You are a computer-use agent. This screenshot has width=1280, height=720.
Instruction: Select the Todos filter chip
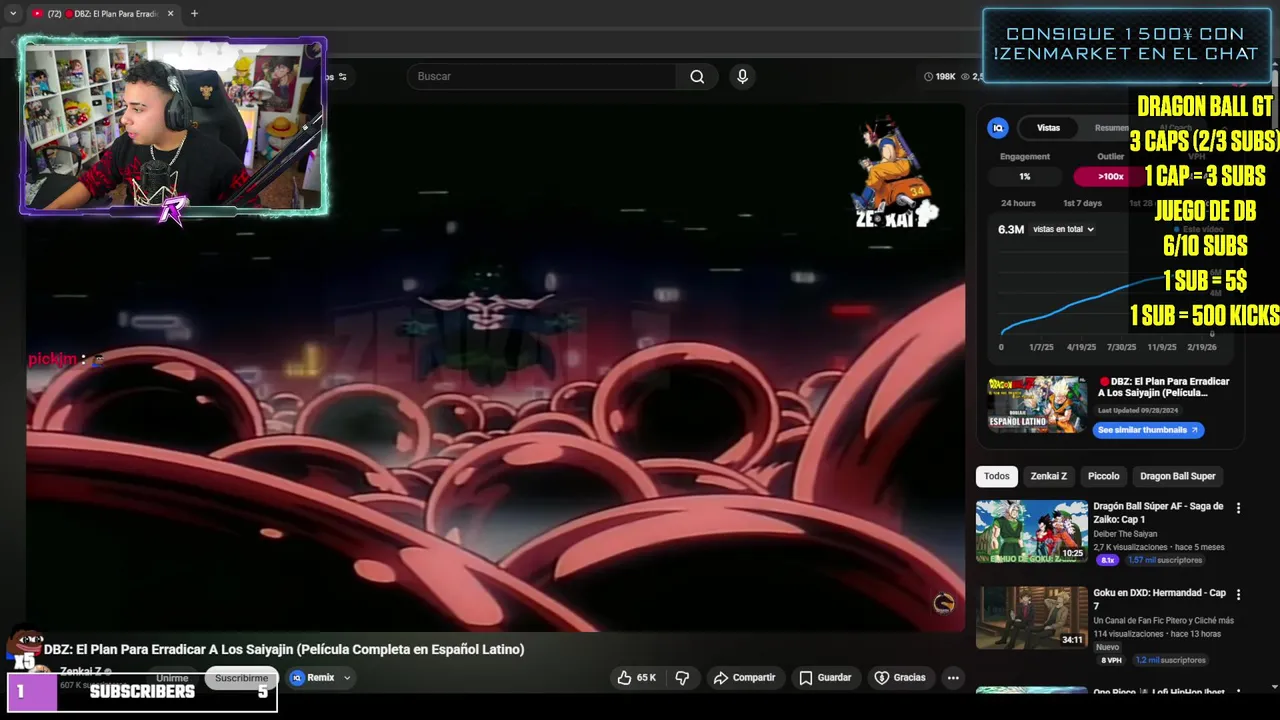[x=996, y=476]
